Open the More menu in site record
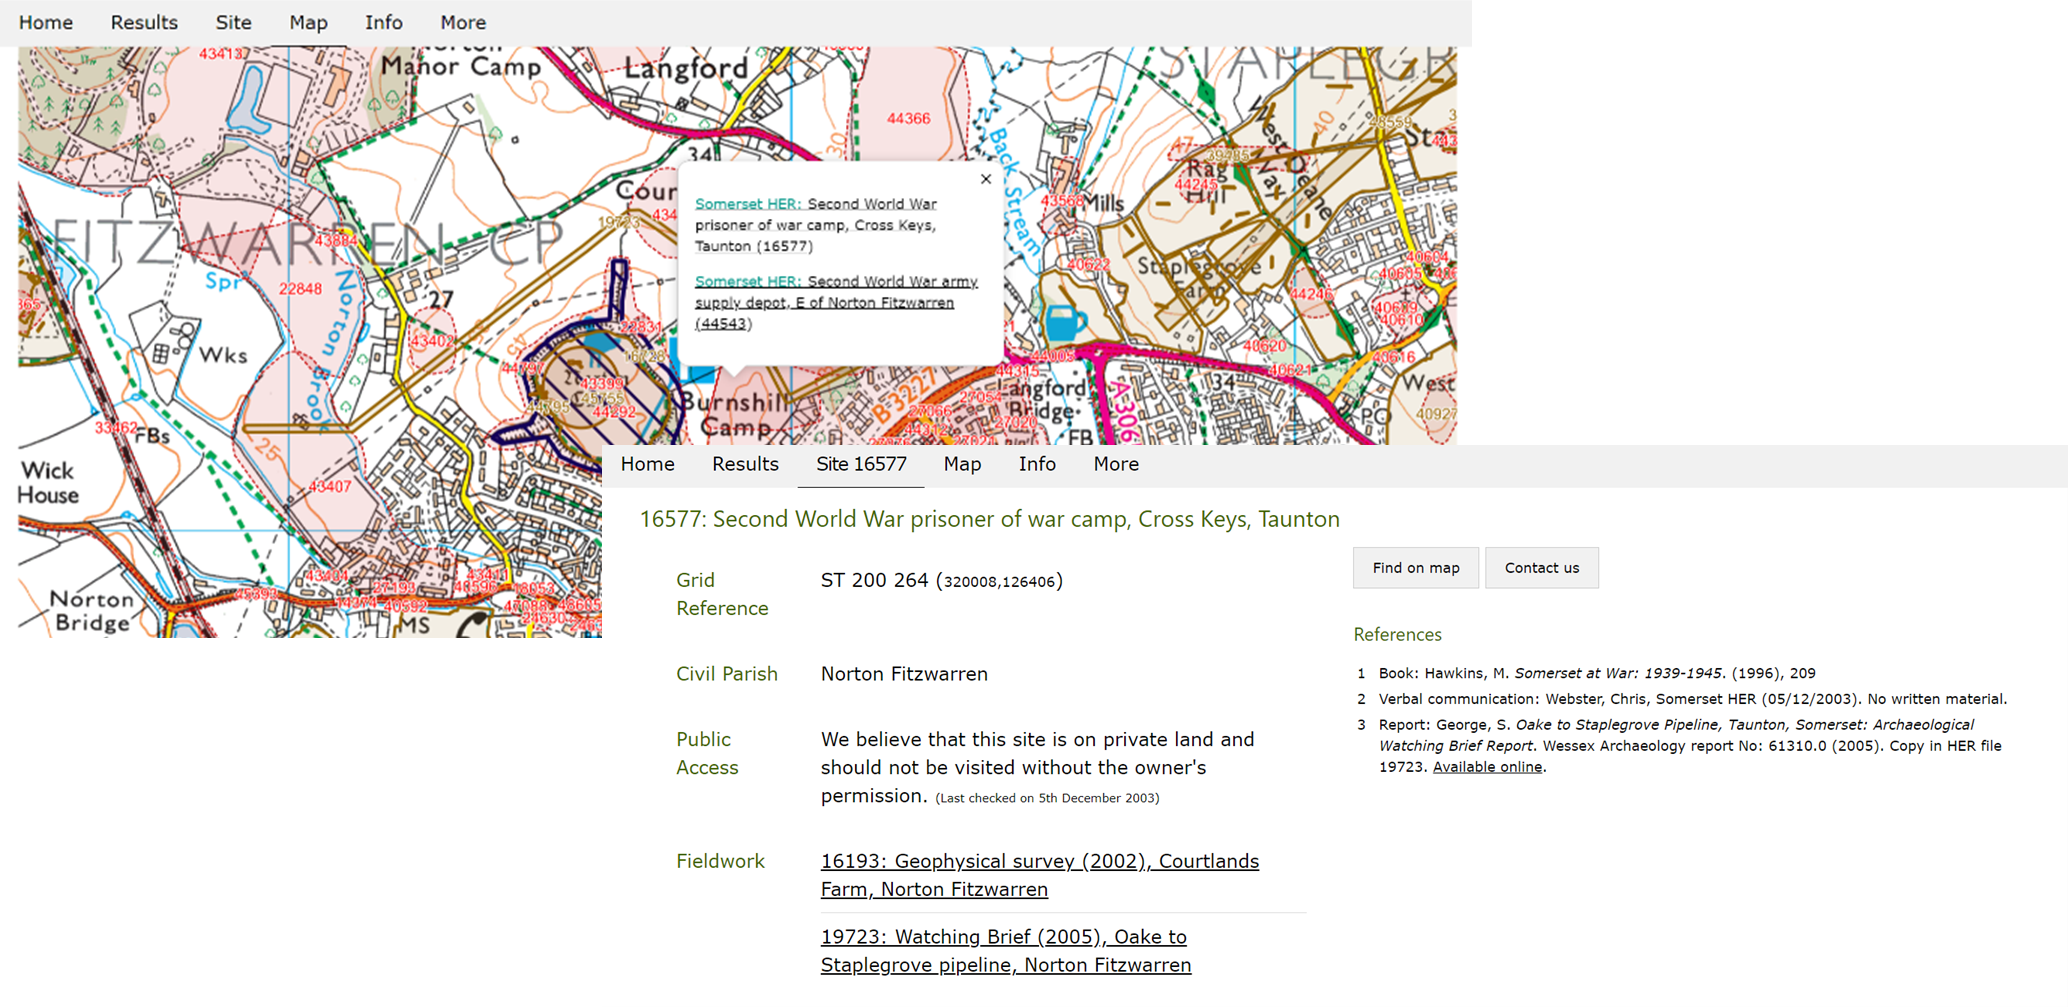The width and height of the screenshot is (2068, 1007). (x=1116, y=464)
